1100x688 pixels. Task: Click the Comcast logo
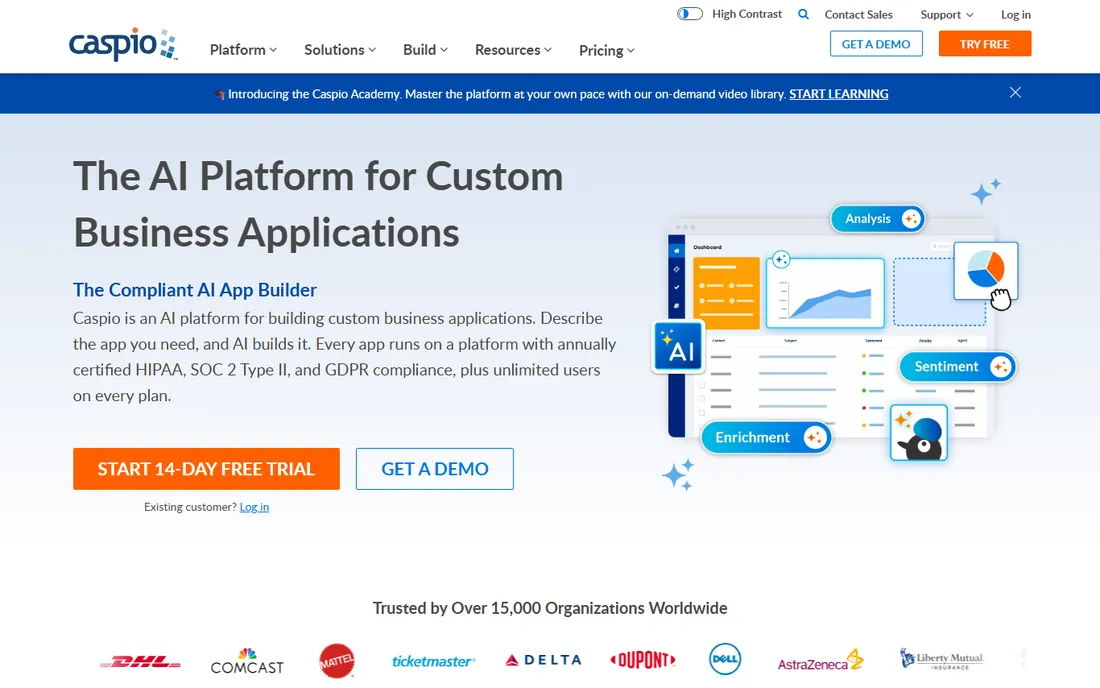[x=247, y=661]
